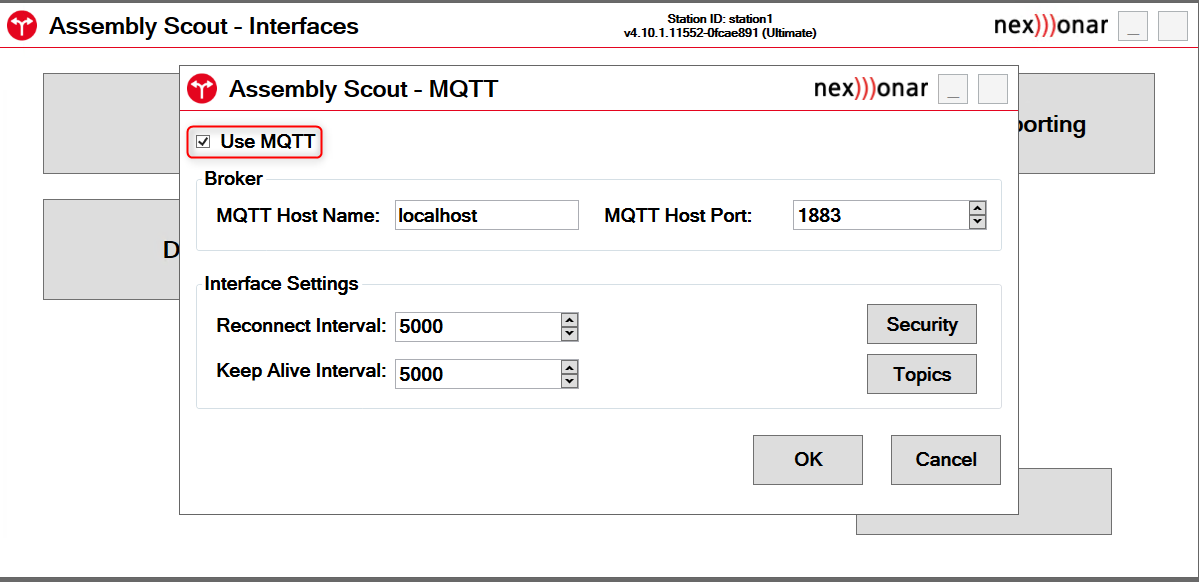Image resolution: width=1199 pixels, height=582 pixels.
Task: Click the MQTT Host Port label
Action: pos(678,216)
